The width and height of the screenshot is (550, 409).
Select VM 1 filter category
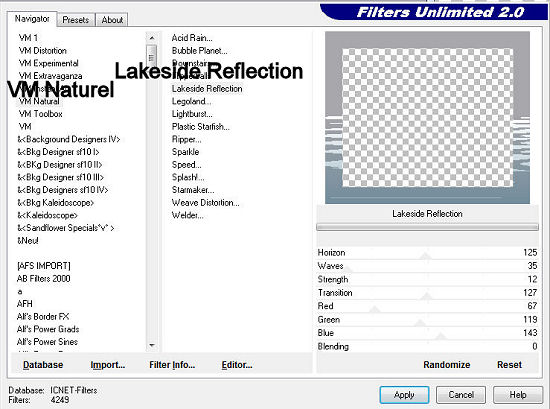pyautogui.click(x=28, y=38)
